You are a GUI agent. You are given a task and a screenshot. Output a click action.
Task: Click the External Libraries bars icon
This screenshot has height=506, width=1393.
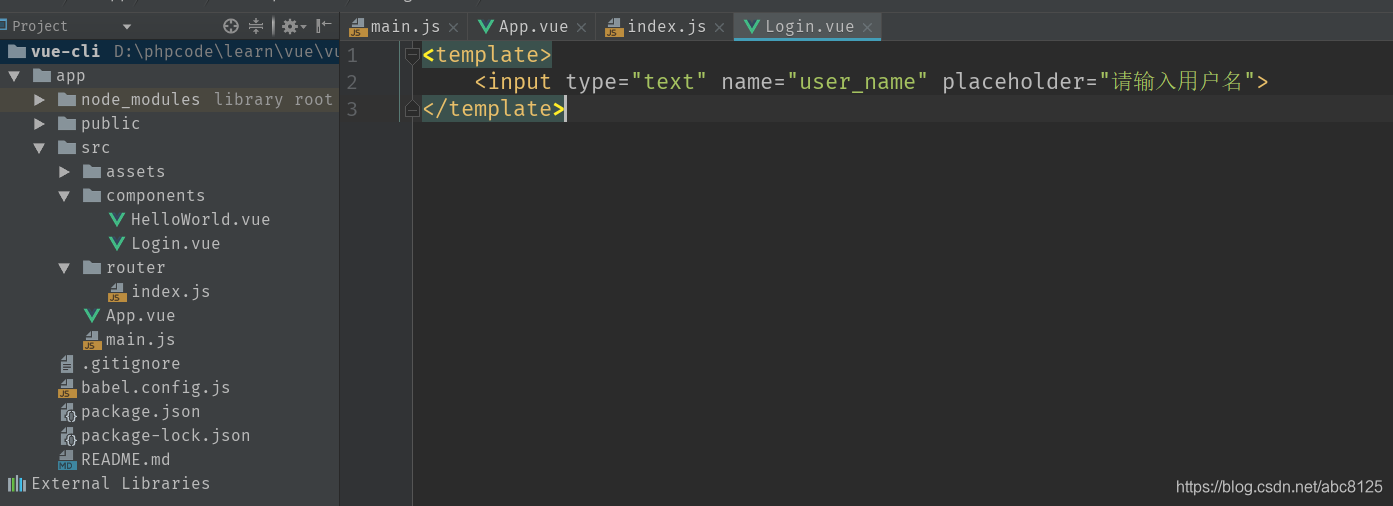pos(17,483)
